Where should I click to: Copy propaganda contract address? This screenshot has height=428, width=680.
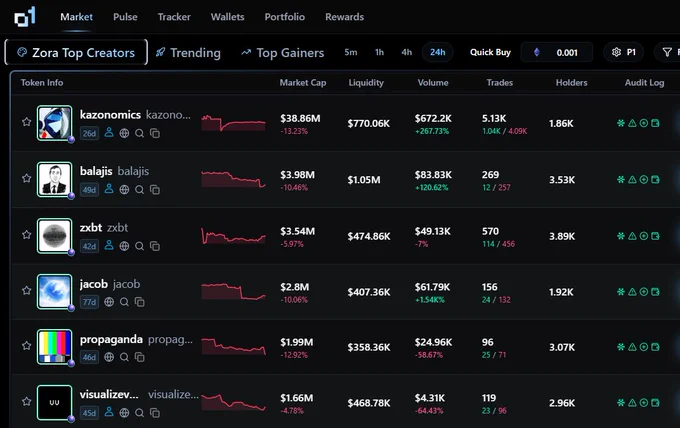[140, 357]
